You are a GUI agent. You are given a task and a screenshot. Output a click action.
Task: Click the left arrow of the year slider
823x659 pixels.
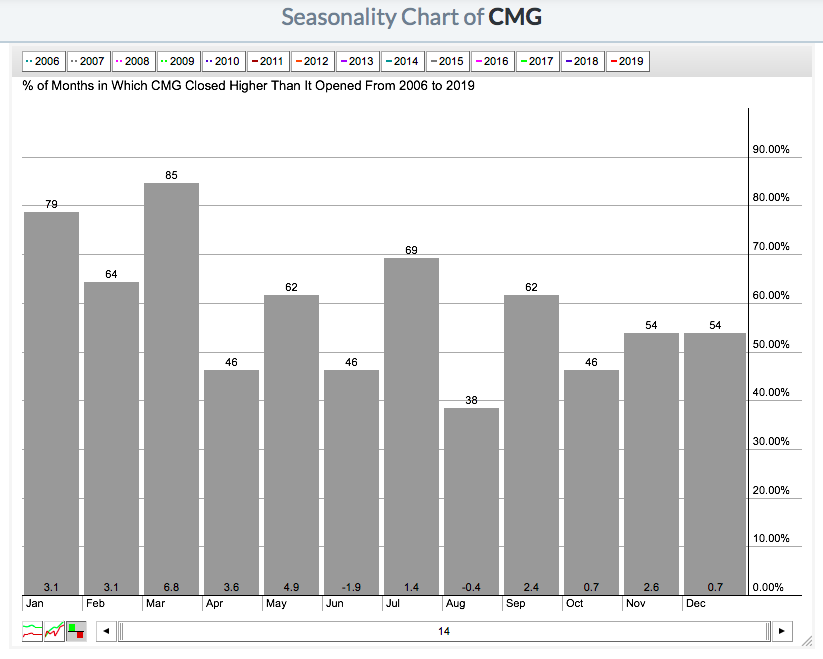pos(103,631)
